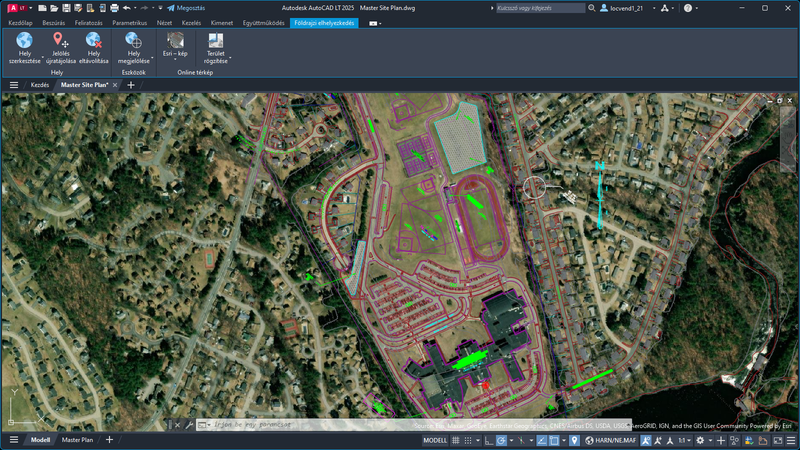Screen dimensions: 800x450
Task: Click the status bar customization hamburger icon
Action: pyautogui.click(x=791, y=440)
